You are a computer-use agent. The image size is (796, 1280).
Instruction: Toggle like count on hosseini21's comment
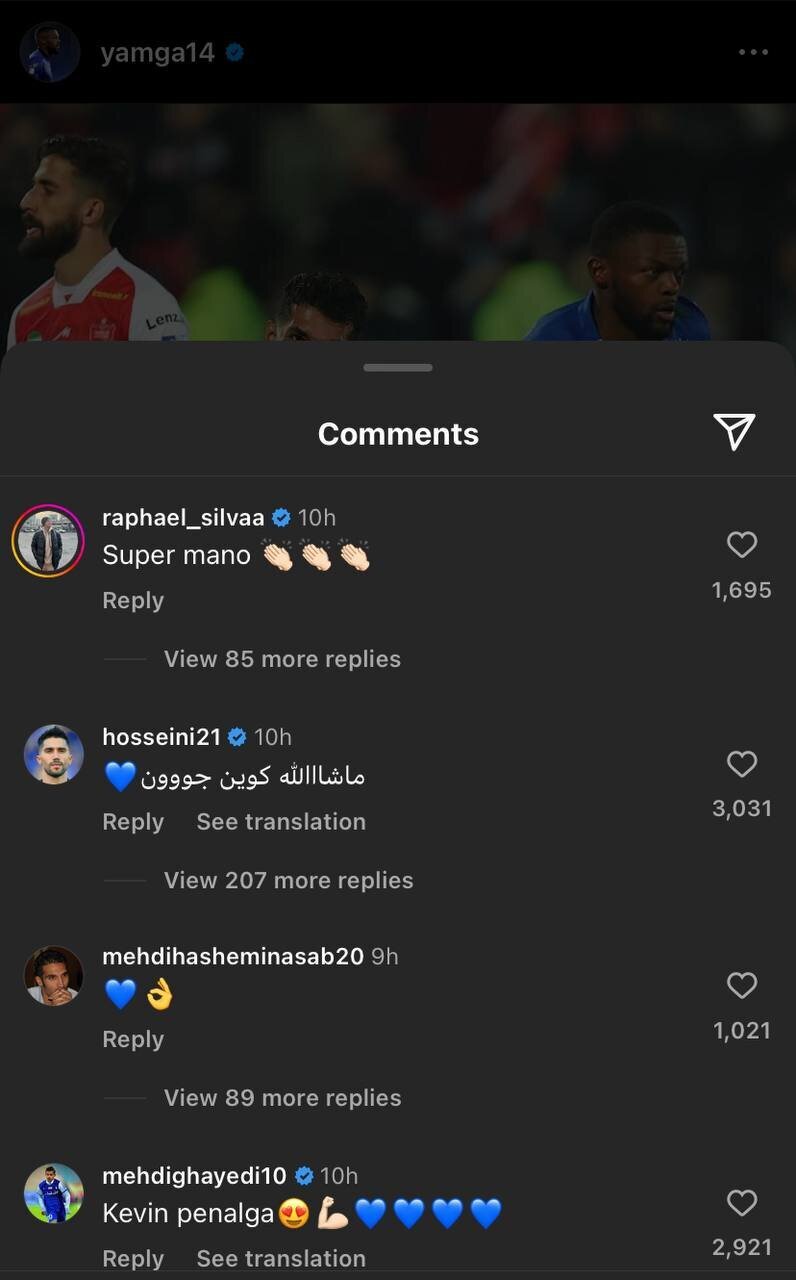click(x=742, y=809)
